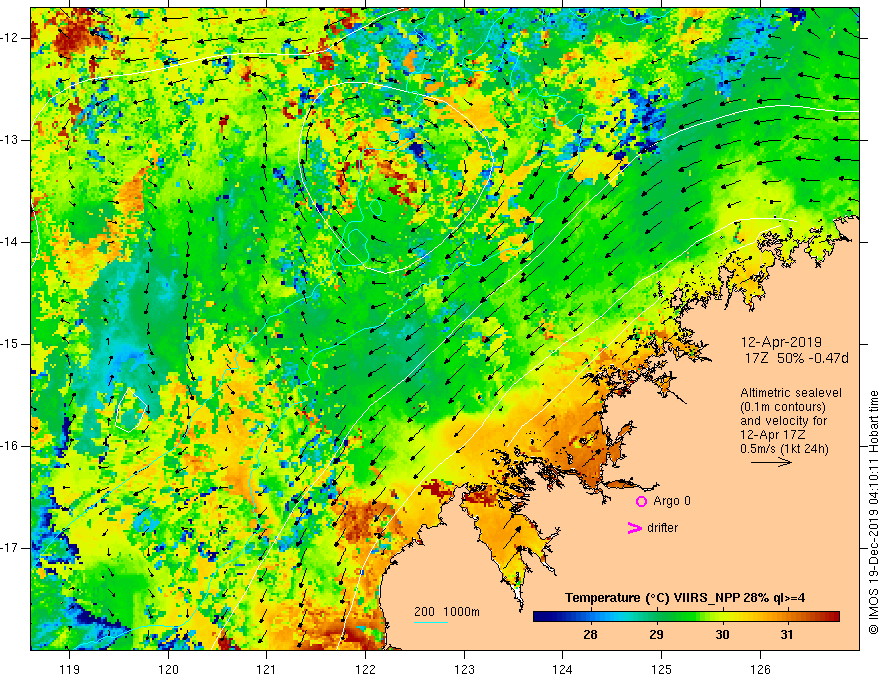Click the 'drifter' legend label
880x680 pixels.
pos(662,528)
